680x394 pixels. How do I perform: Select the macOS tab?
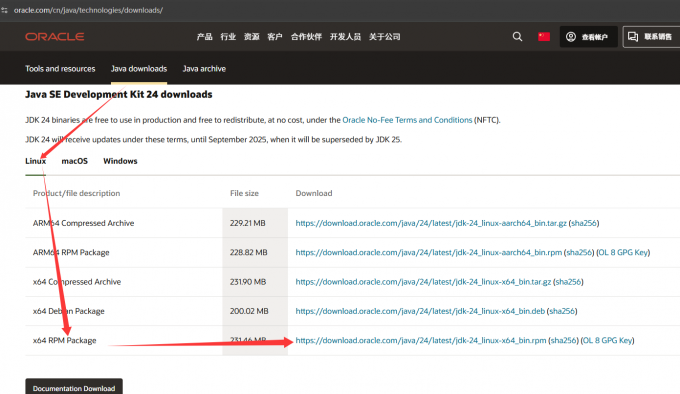(x=75, y=161)
